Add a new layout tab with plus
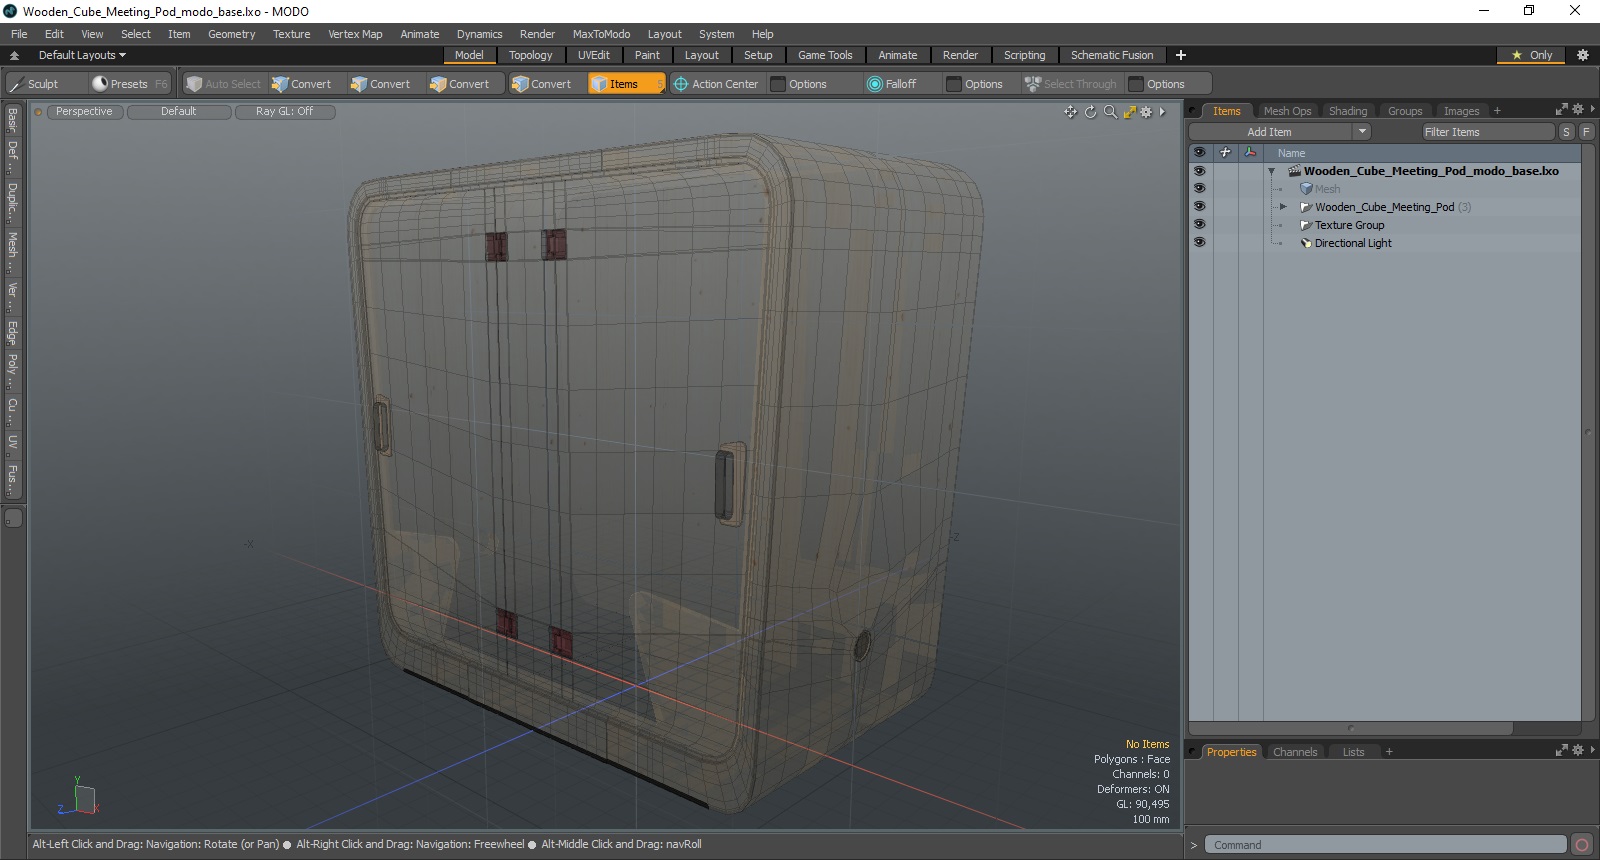The width and height of the screenshot is (1600, 860). (1180, 55)
